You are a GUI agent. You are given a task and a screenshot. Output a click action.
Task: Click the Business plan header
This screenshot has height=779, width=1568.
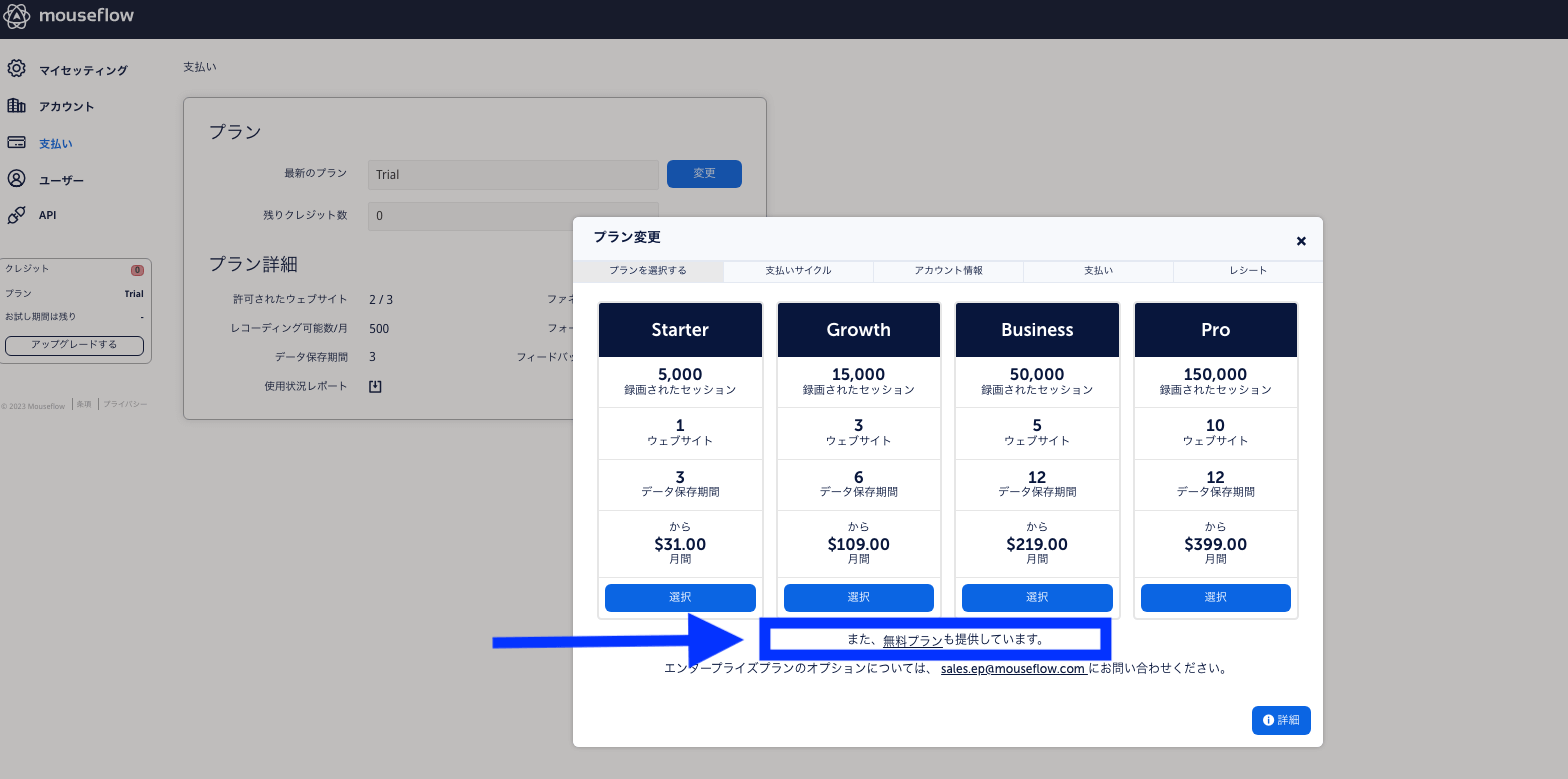(x=1037, y=330)
